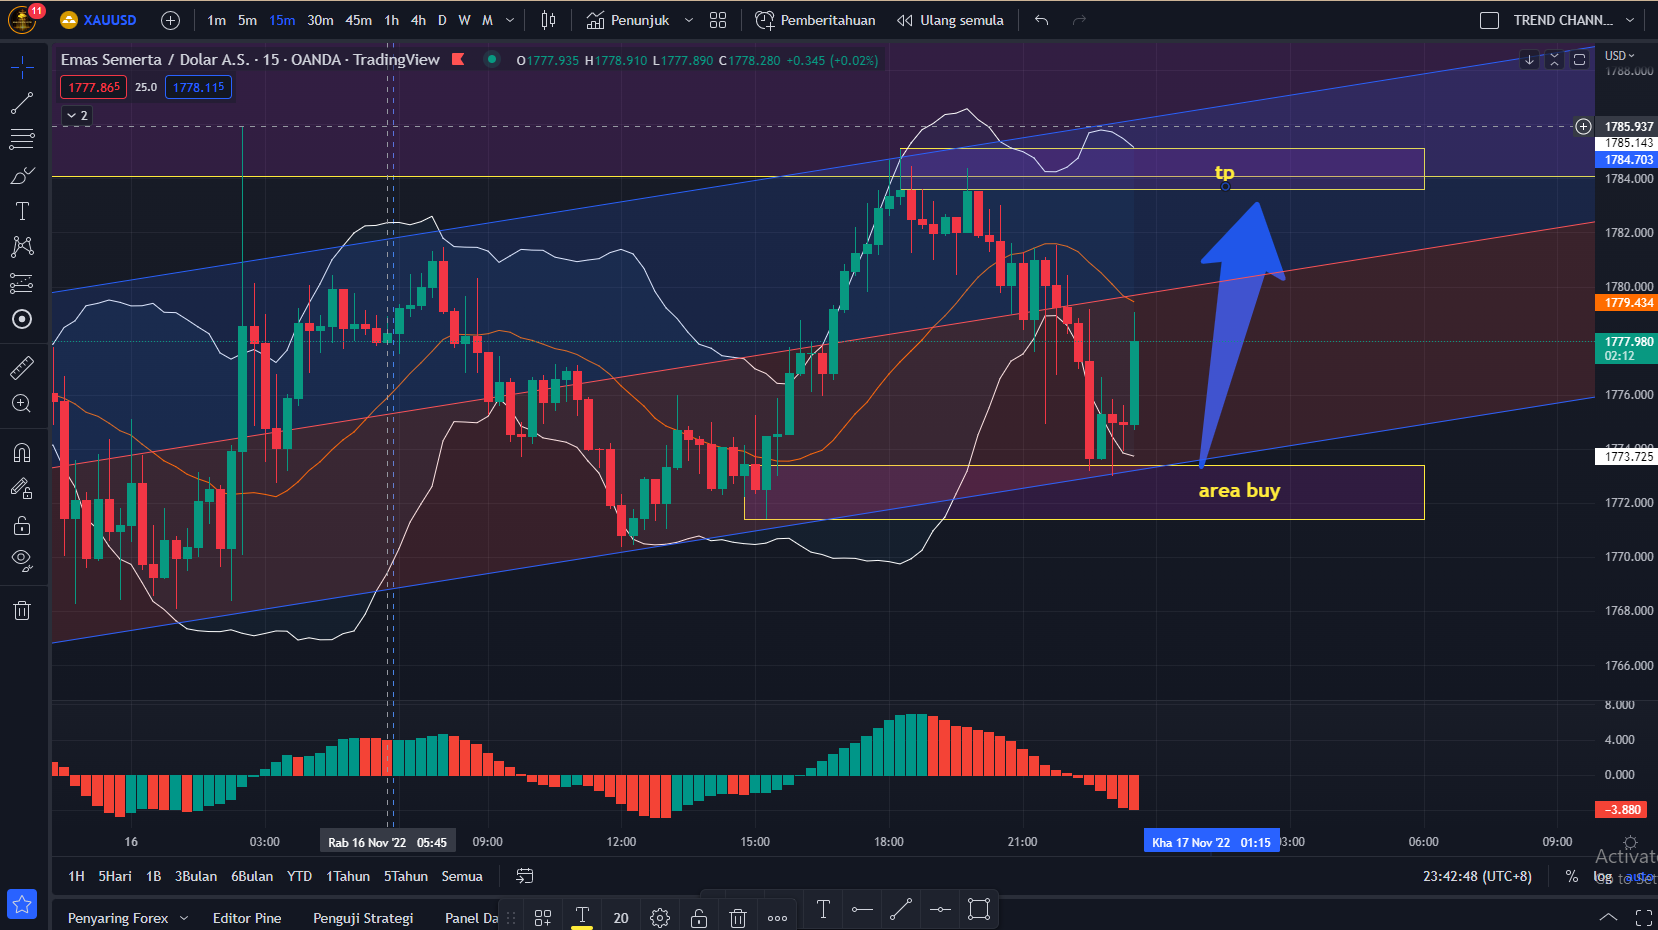Set range to Semua
1658x930 pixels.
click(462, 876)
